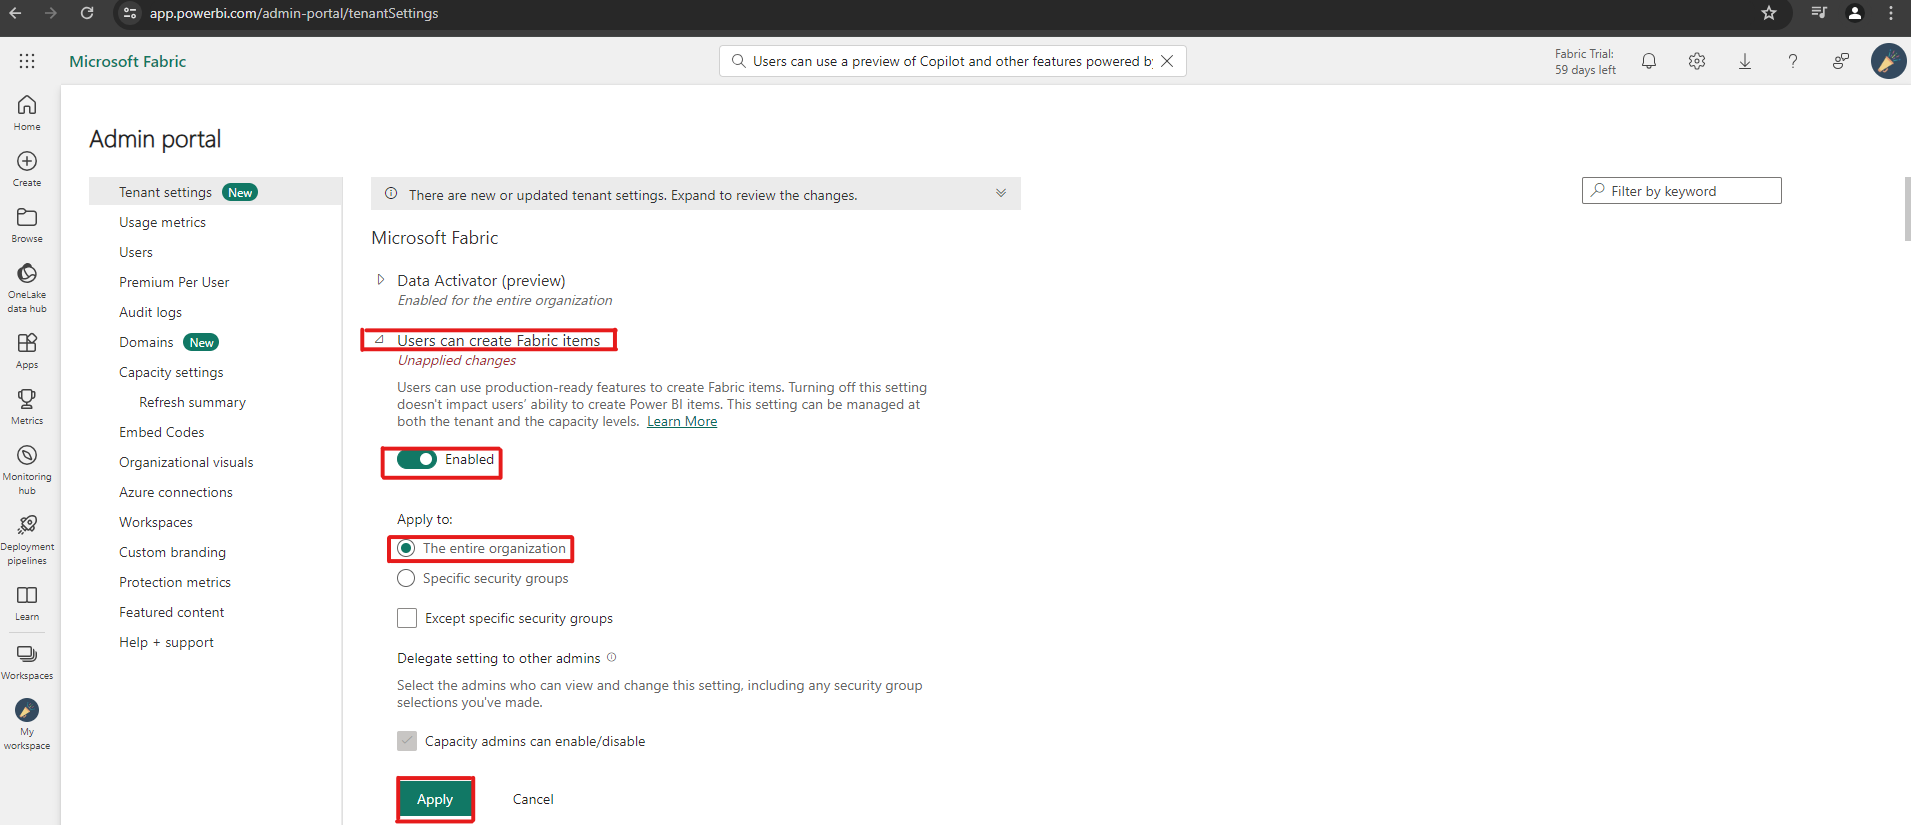Select Specific security groups radio button
This screenshot has height=825, width=1911.
(406, 578)
